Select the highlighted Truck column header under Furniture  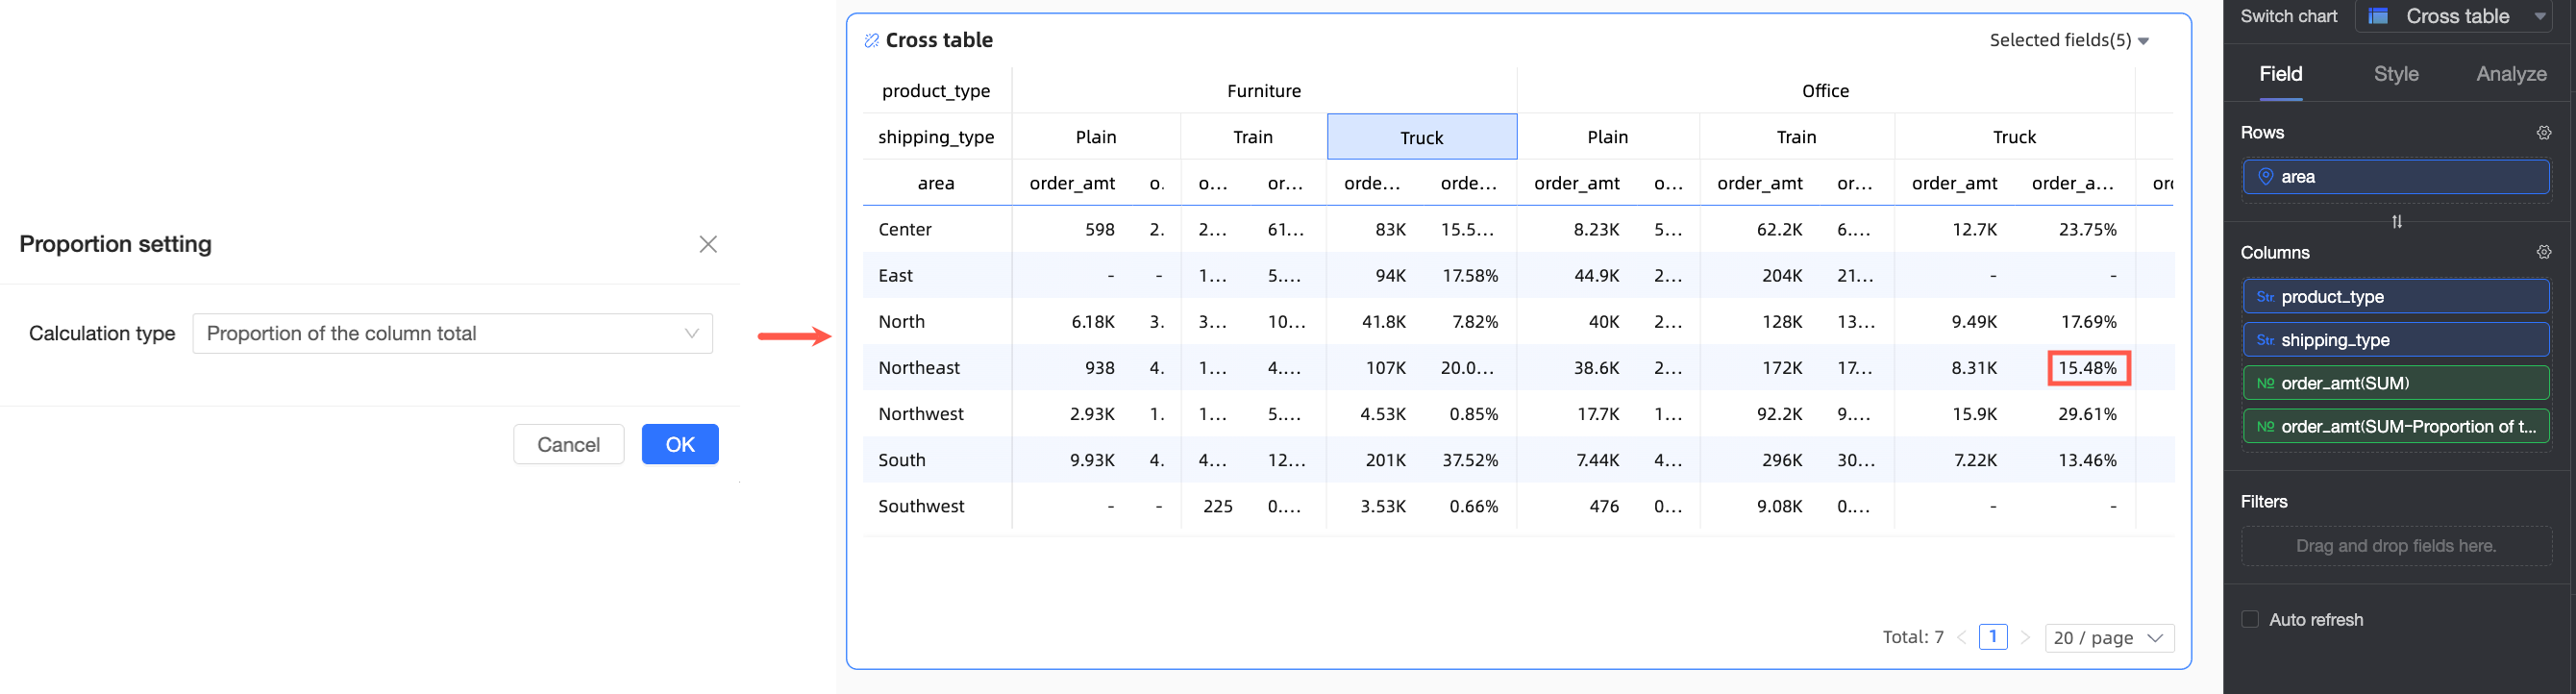[1421, 137]
